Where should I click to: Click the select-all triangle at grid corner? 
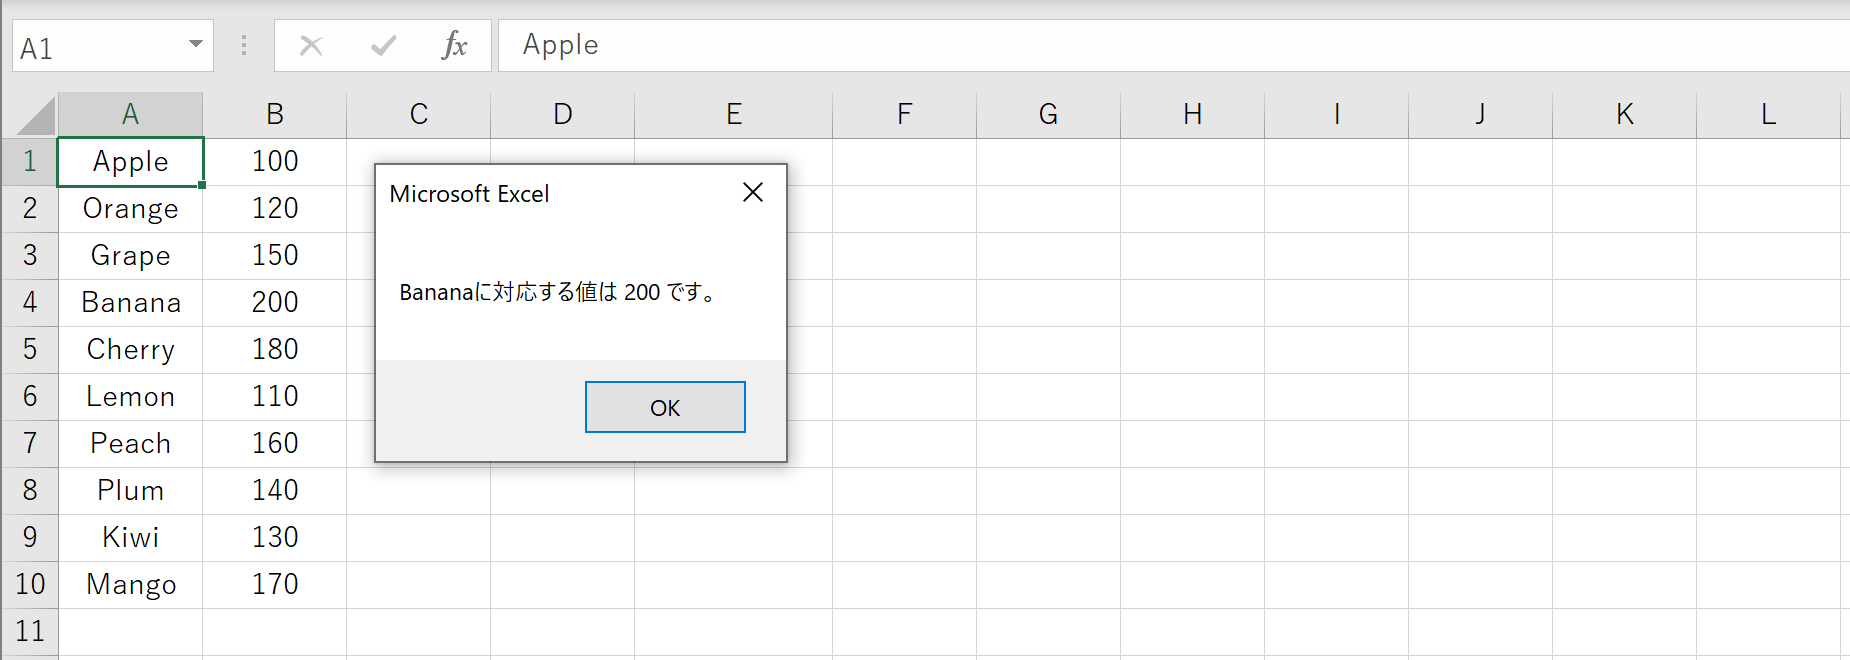pyautogui.click(x=37, y=115)
